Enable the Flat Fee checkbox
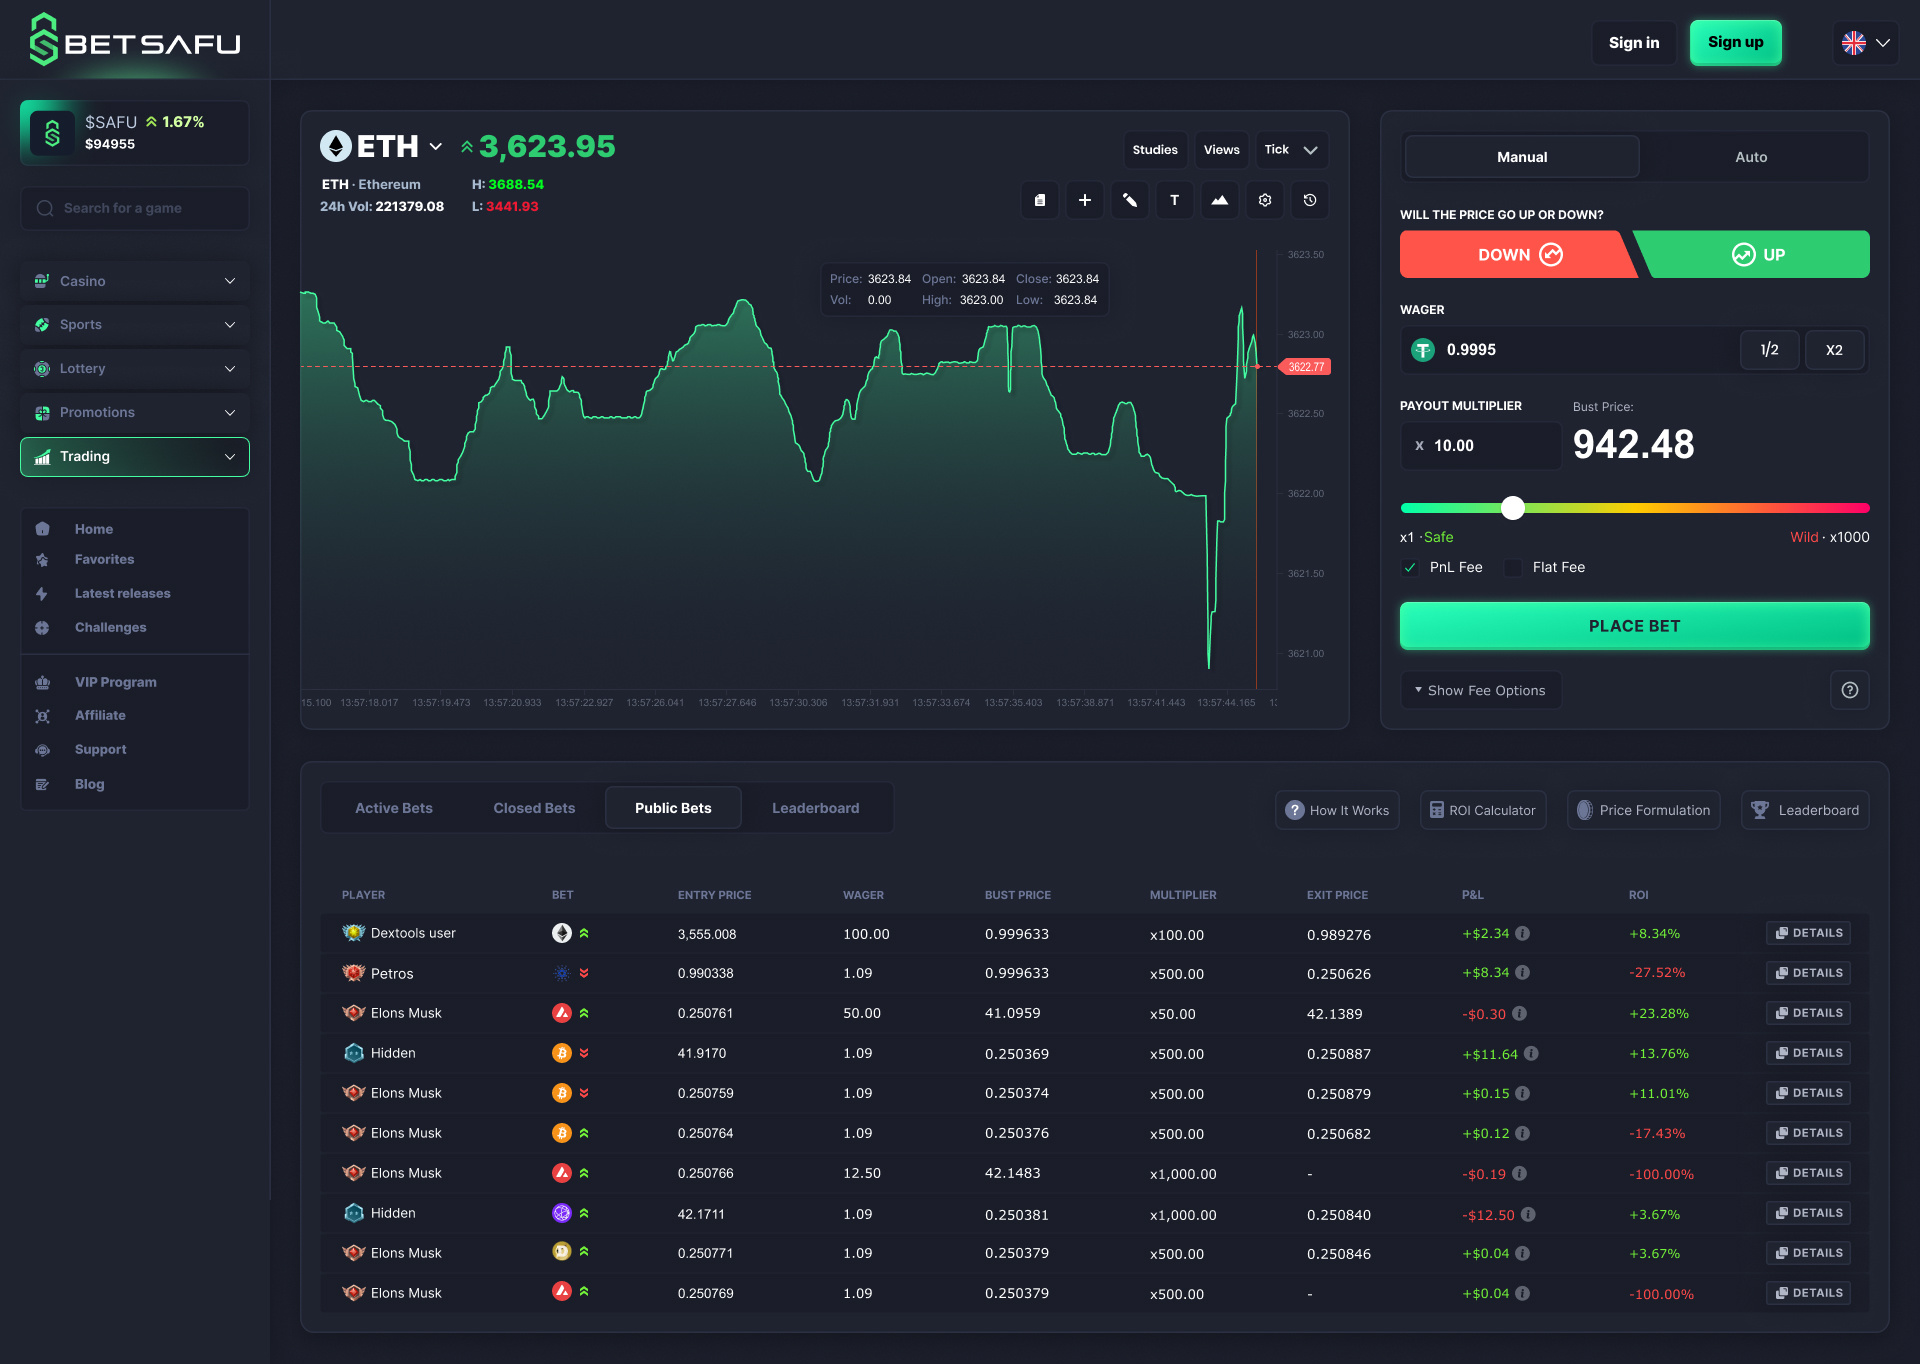 1514,567
